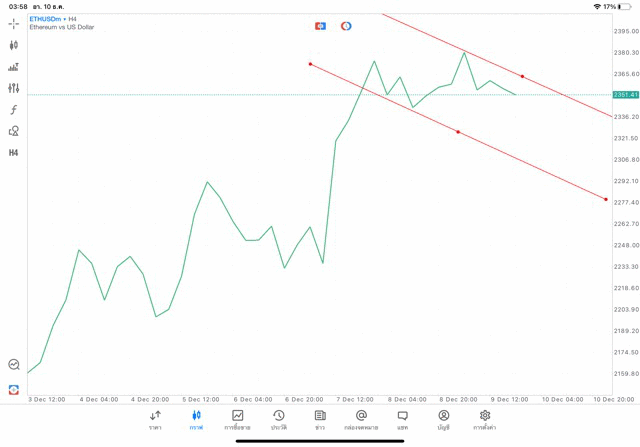
Task: Tap the 2351.41 current price label
Action: coord(625,95)
